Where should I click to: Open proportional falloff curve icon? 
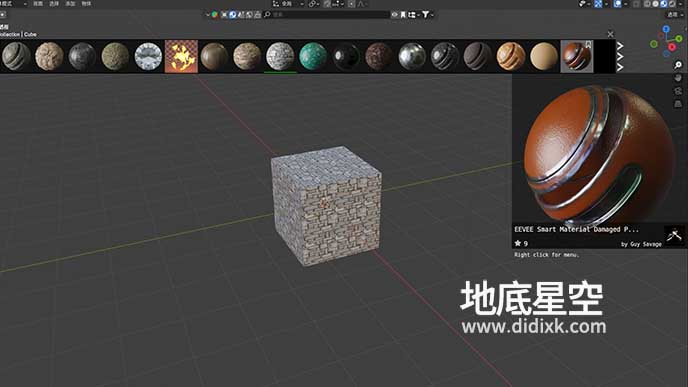[x=362, y=4]
